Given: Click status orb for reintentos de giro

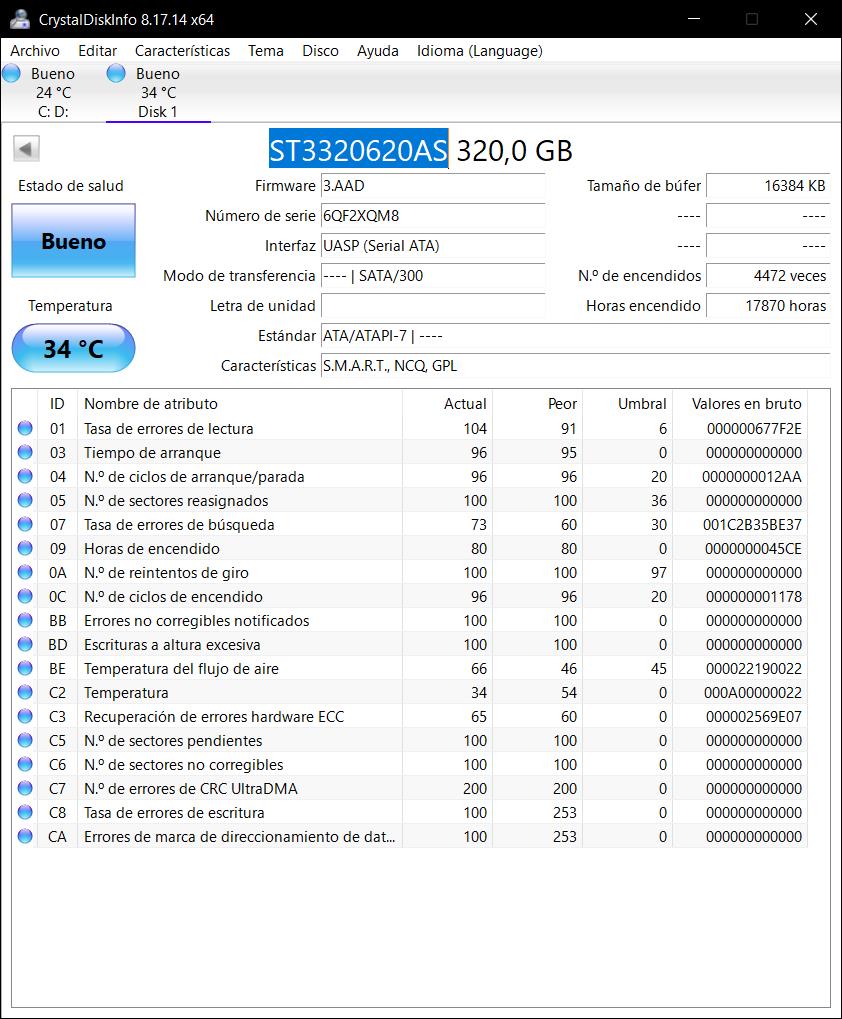Looking at the screenshot, I should point(25,573).
